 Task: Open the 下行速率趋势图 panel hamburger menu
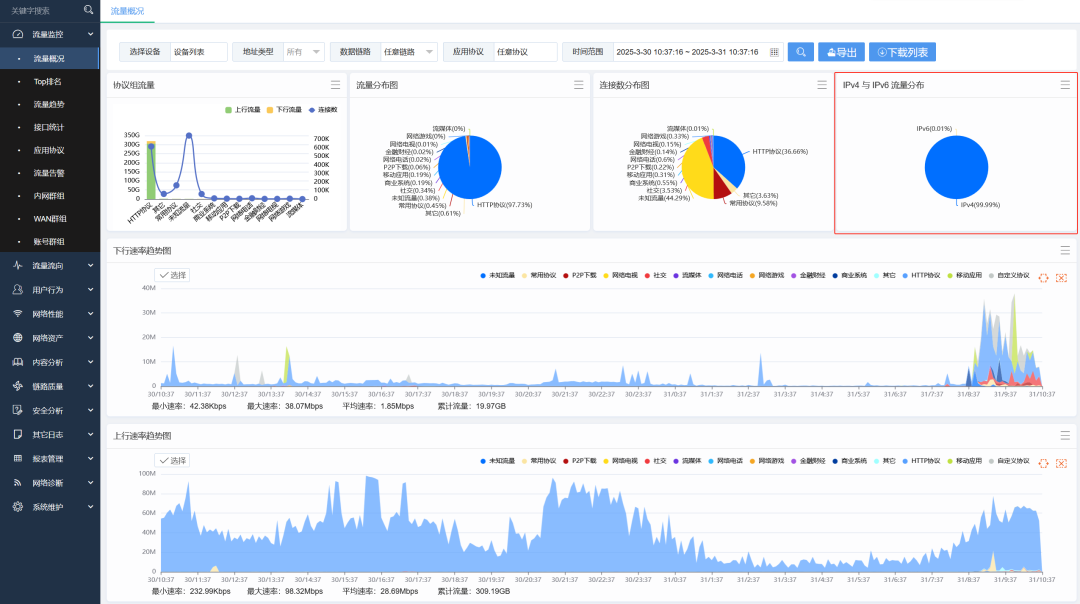[x=1065, y=250]
